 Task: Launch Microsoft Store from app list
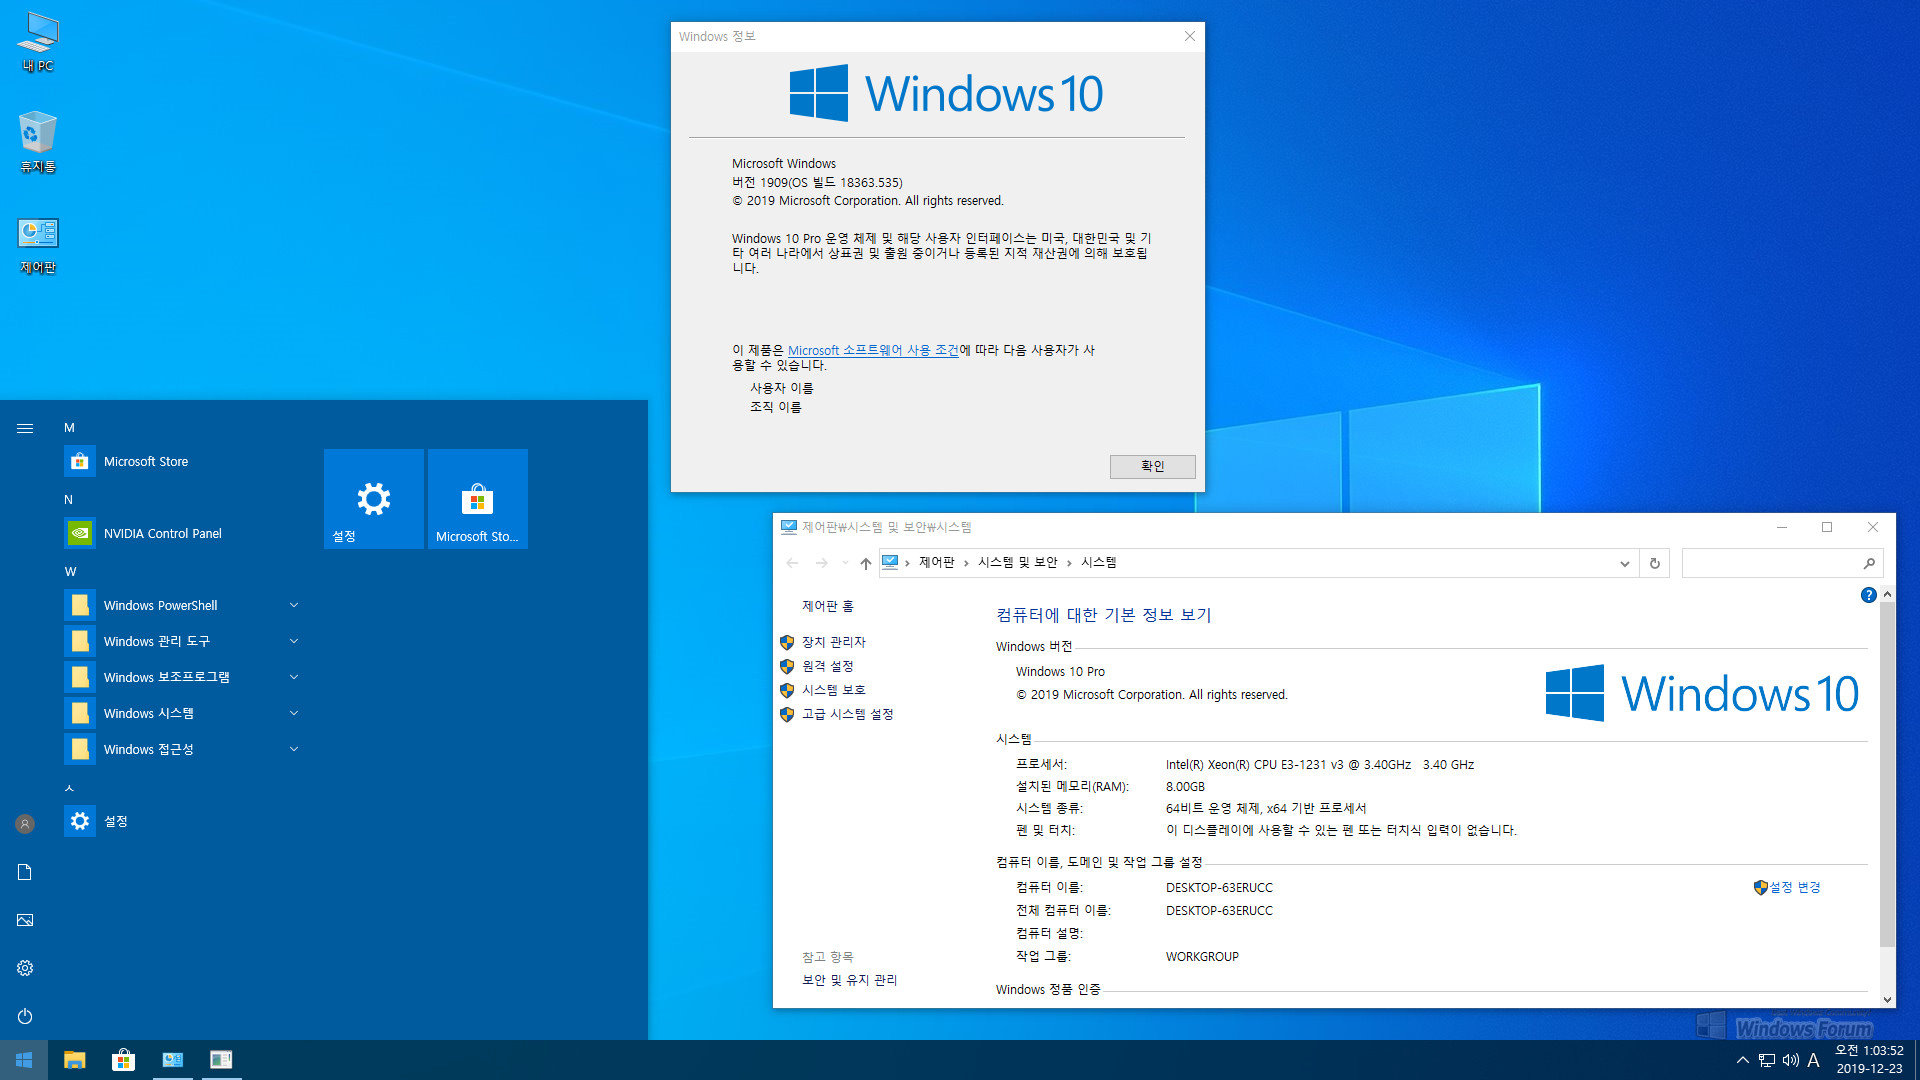pos(182,461)
